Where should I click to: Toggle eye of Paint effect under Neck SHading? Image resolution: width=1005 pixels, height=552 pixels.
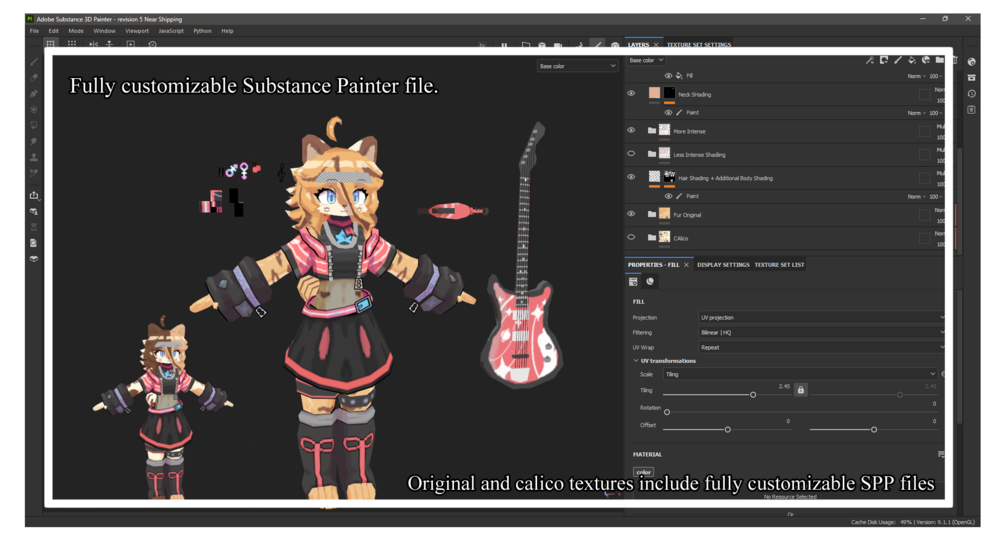coord(669,113)
